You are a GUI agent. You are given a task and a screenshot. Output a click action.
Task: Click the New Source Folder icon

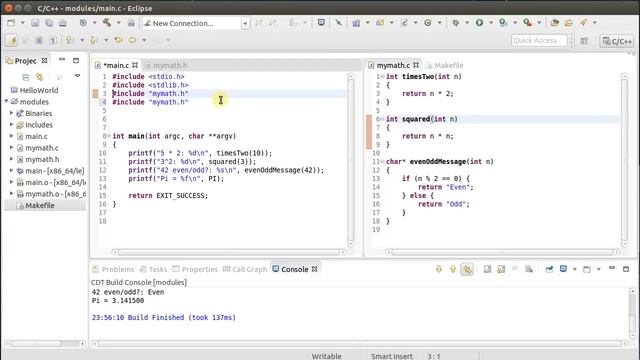(380, 23)
